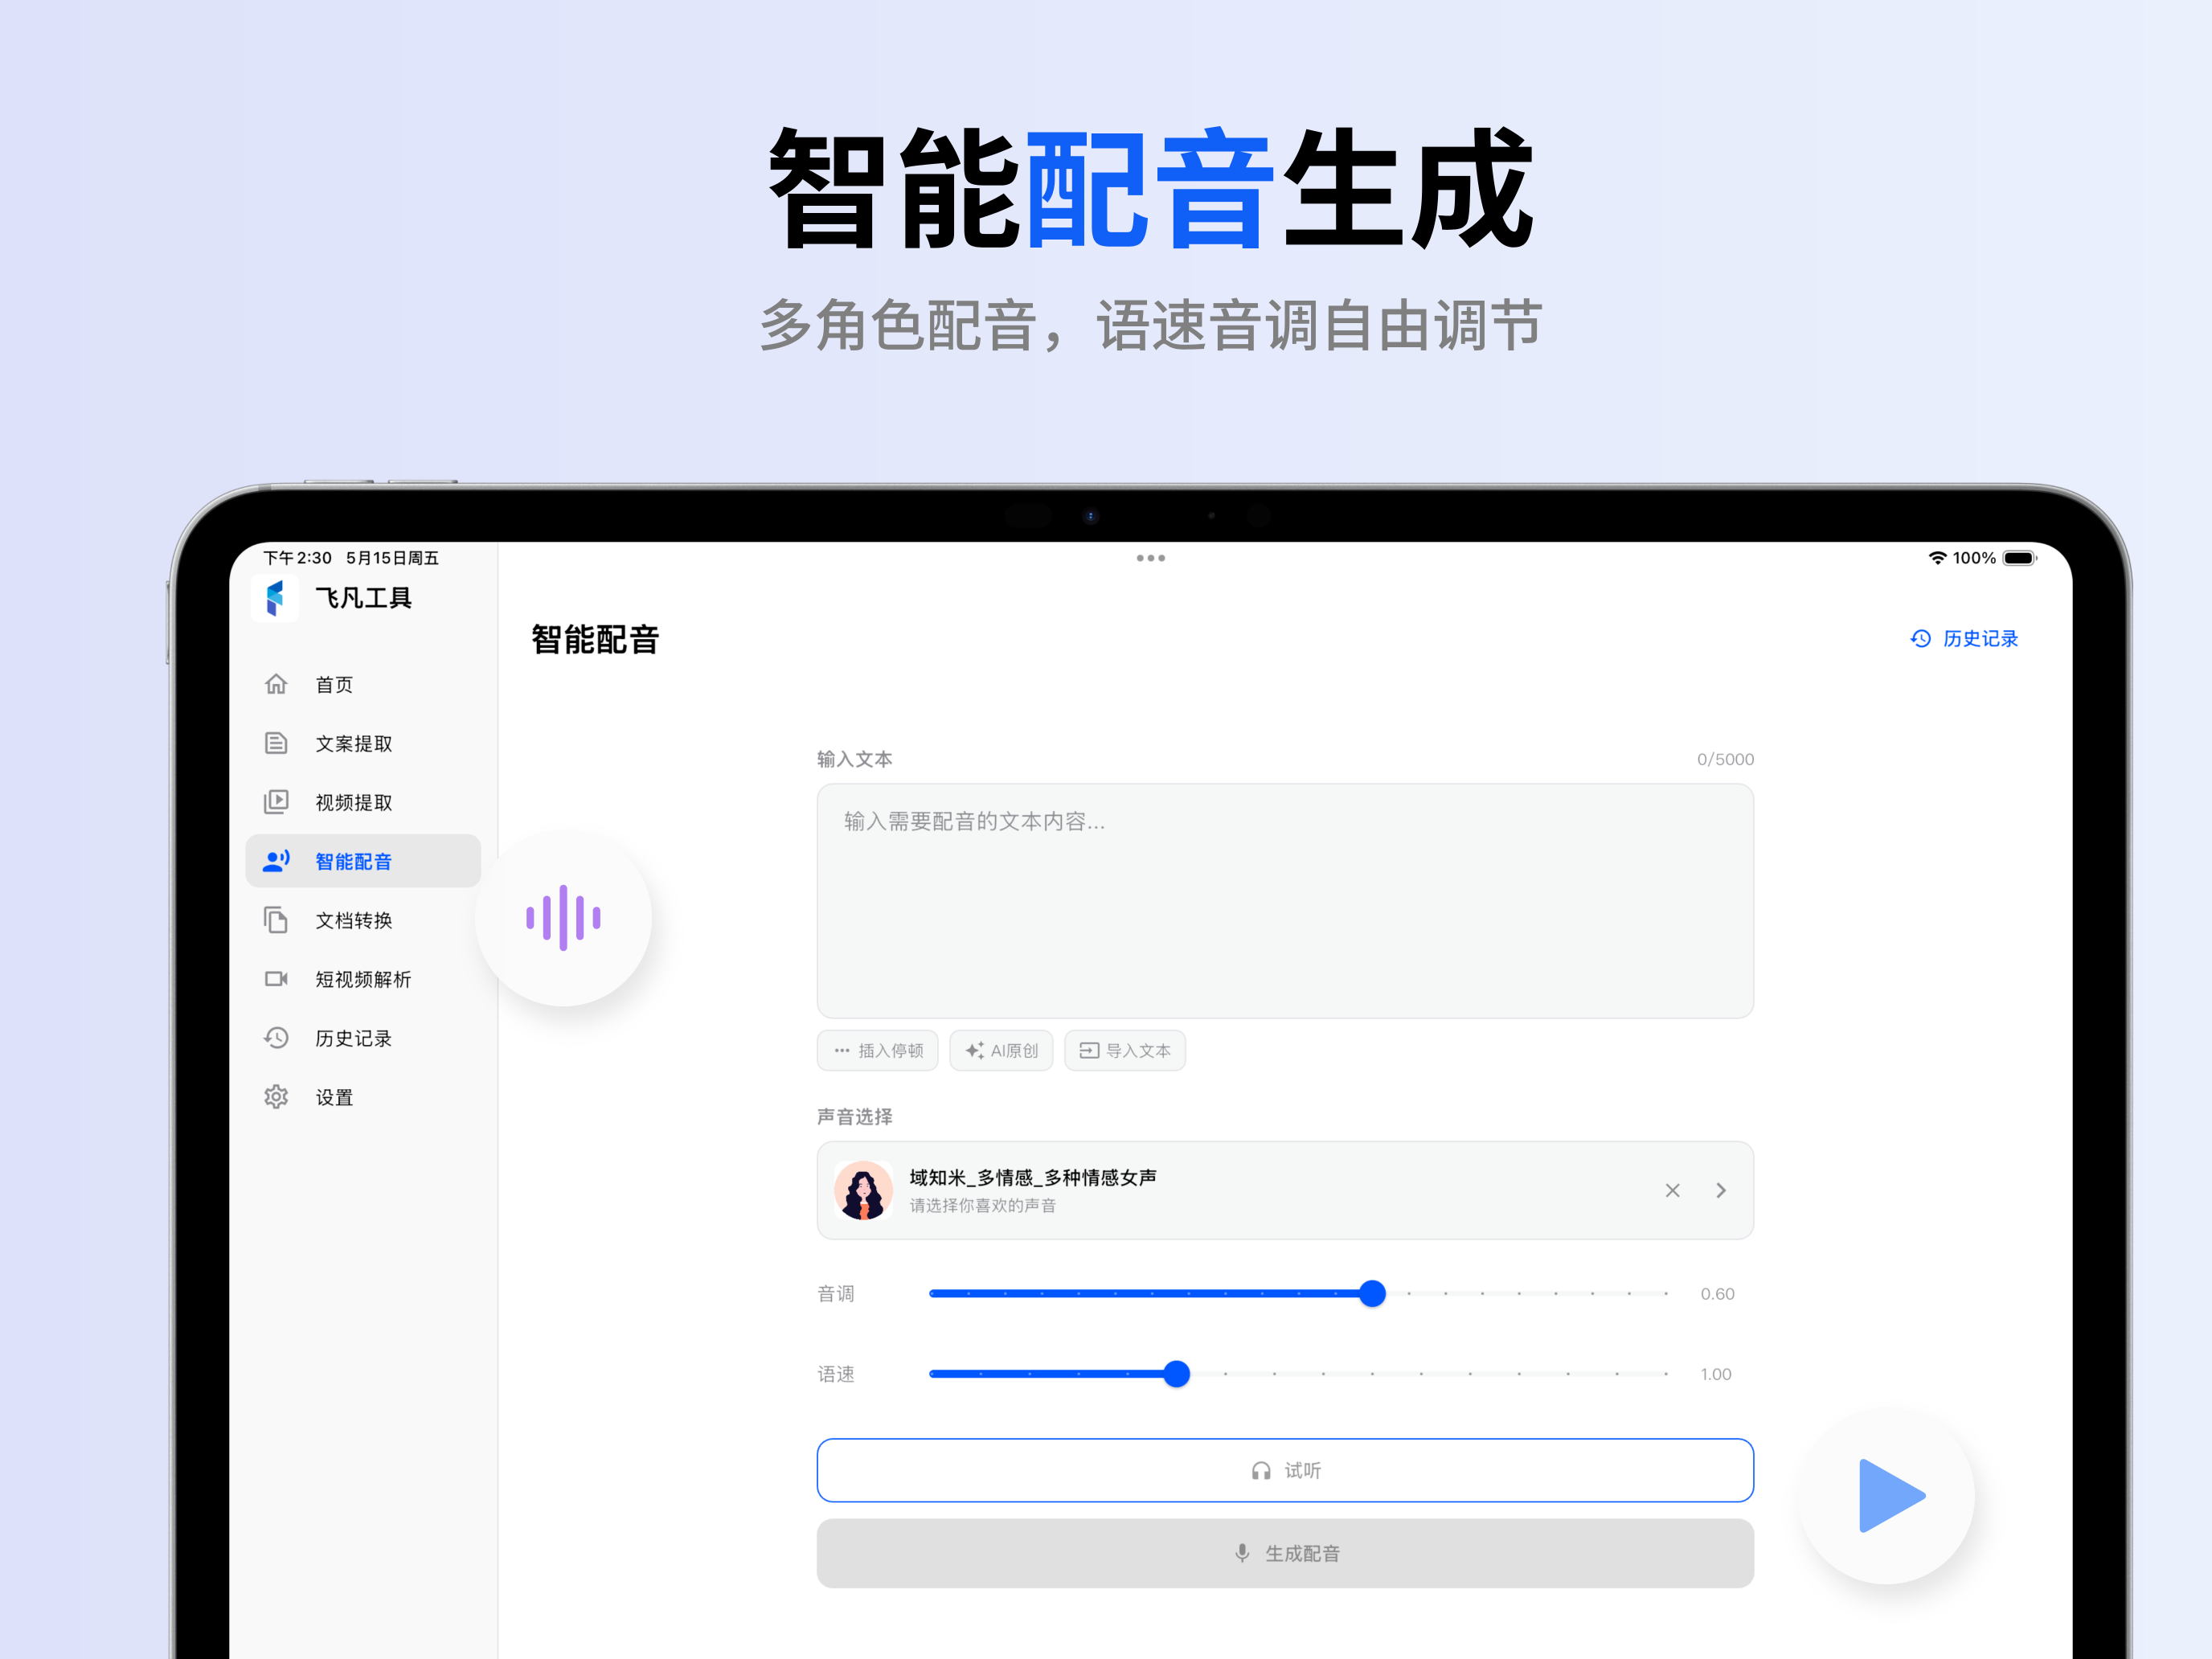Viewport: 2212px width, 1659px height.
Task: Click the three-dot multitasking indicator at top
Action: tap(1151, 558)
